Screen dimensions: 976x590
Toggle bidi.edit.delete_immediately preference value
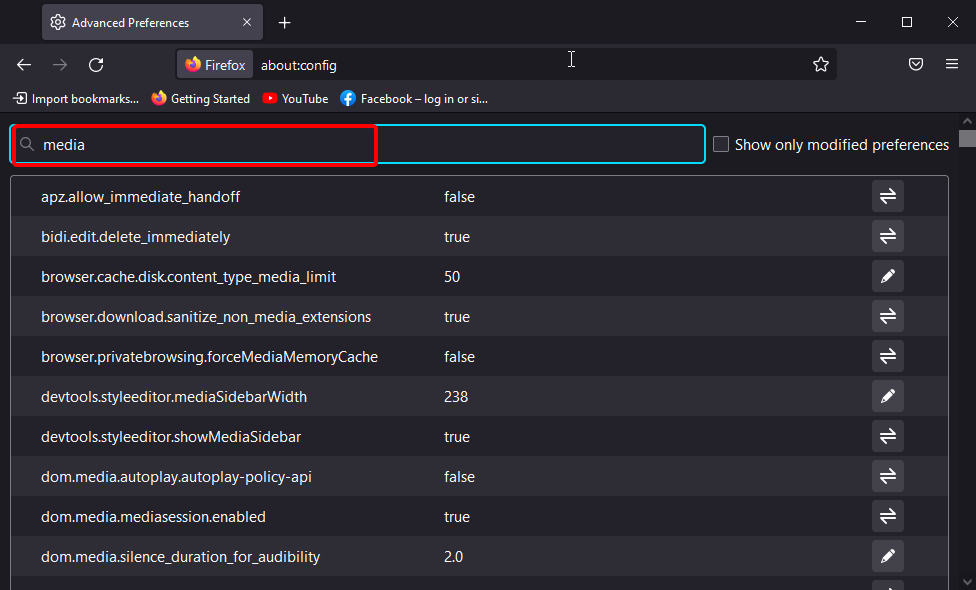click(887, 237)
